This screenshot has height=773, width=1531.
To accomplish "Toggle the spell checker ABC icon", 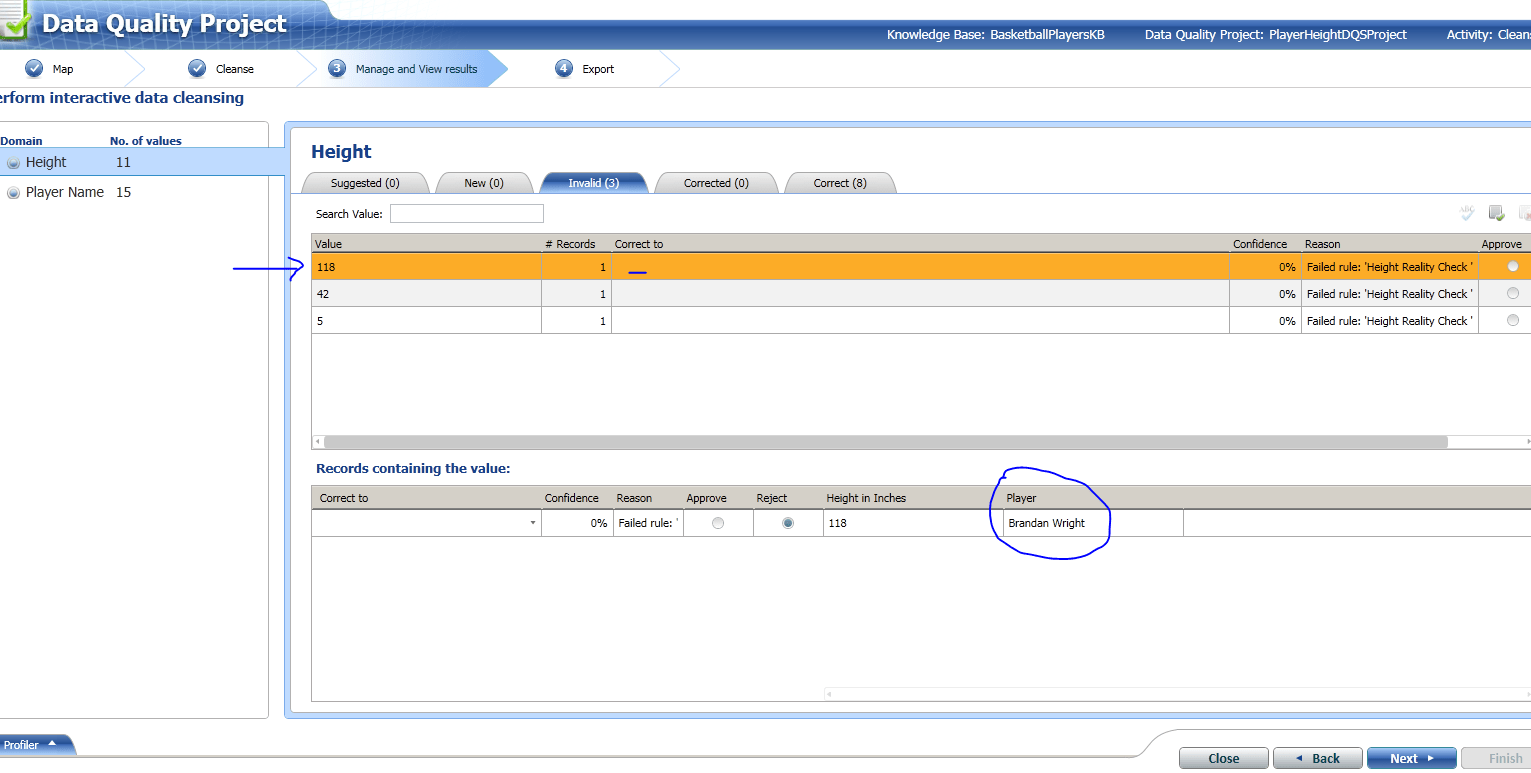I will click(x=1467, y=212).
